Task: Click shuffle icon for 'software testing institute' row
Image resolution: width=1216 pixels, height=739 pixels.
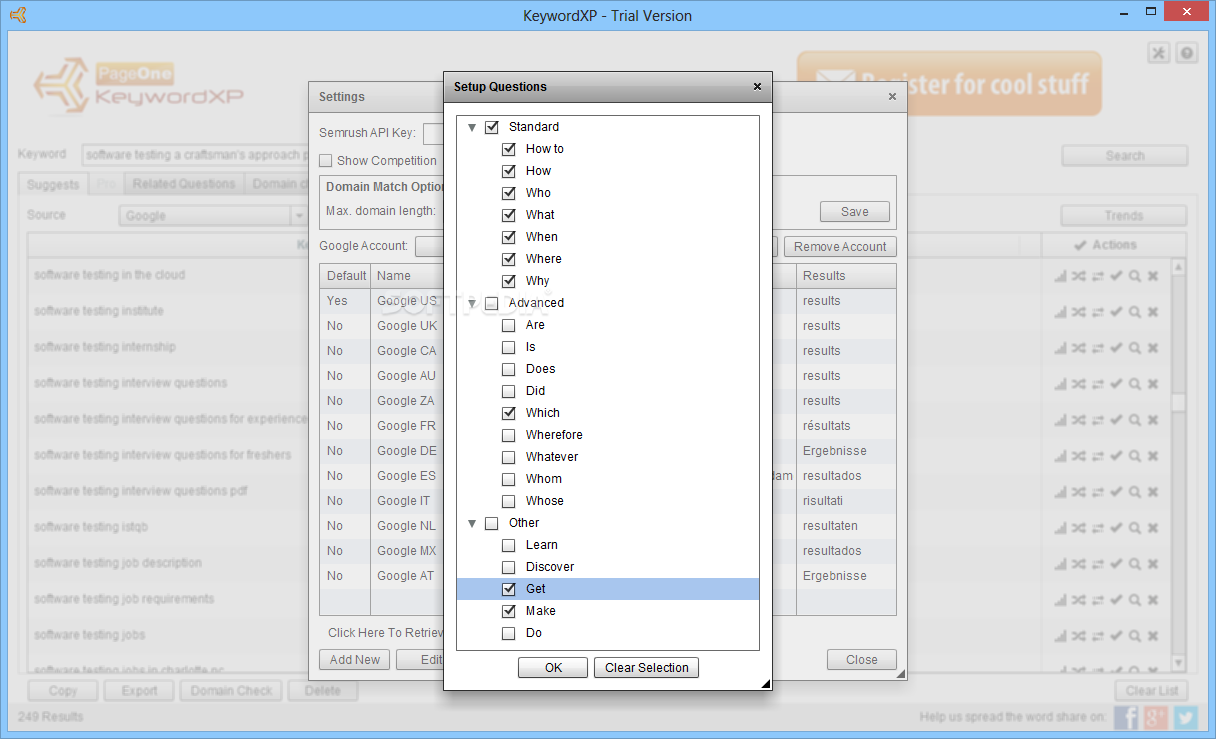Action: (x=1079, y=312)
